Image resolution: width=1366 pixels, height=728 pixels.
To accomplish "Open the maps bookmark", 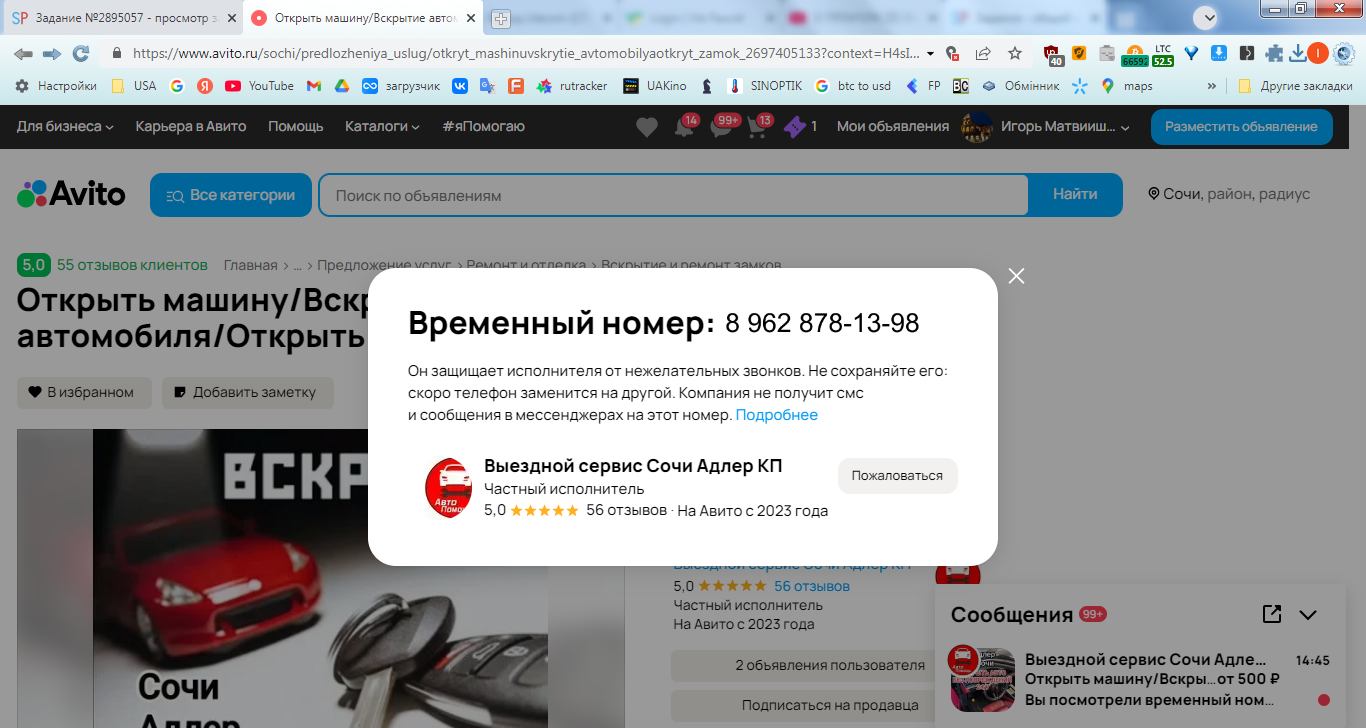I will tap(1126, 86).
